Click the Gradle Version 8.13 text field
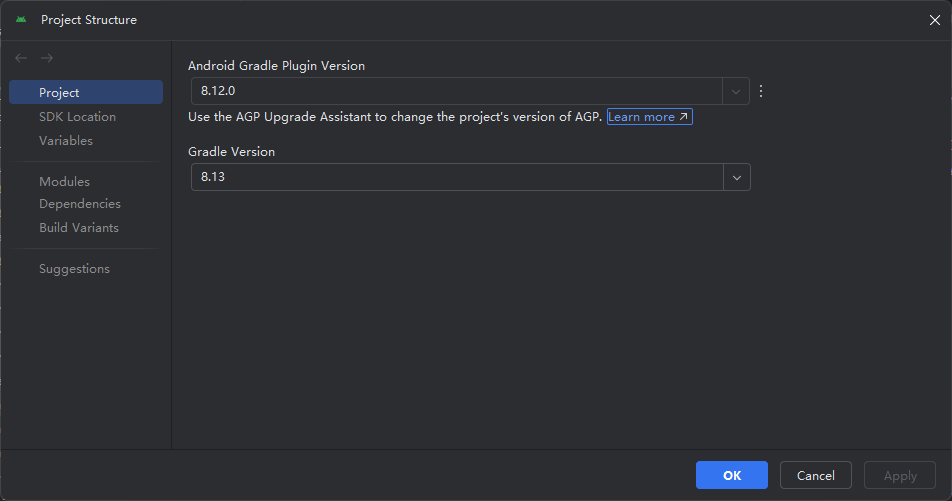952x501 pixels. point(457,177)
